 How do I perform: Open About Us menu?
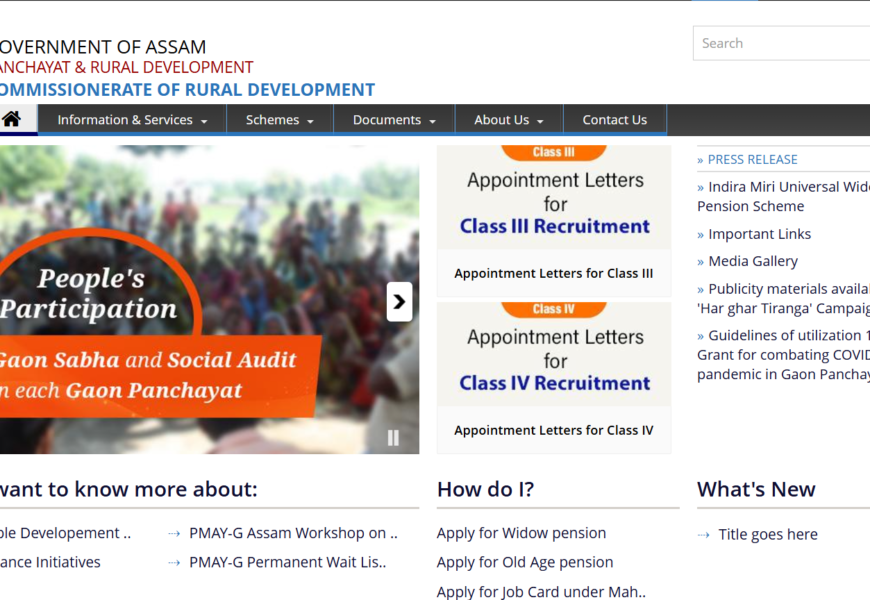(x=509, y=120)
